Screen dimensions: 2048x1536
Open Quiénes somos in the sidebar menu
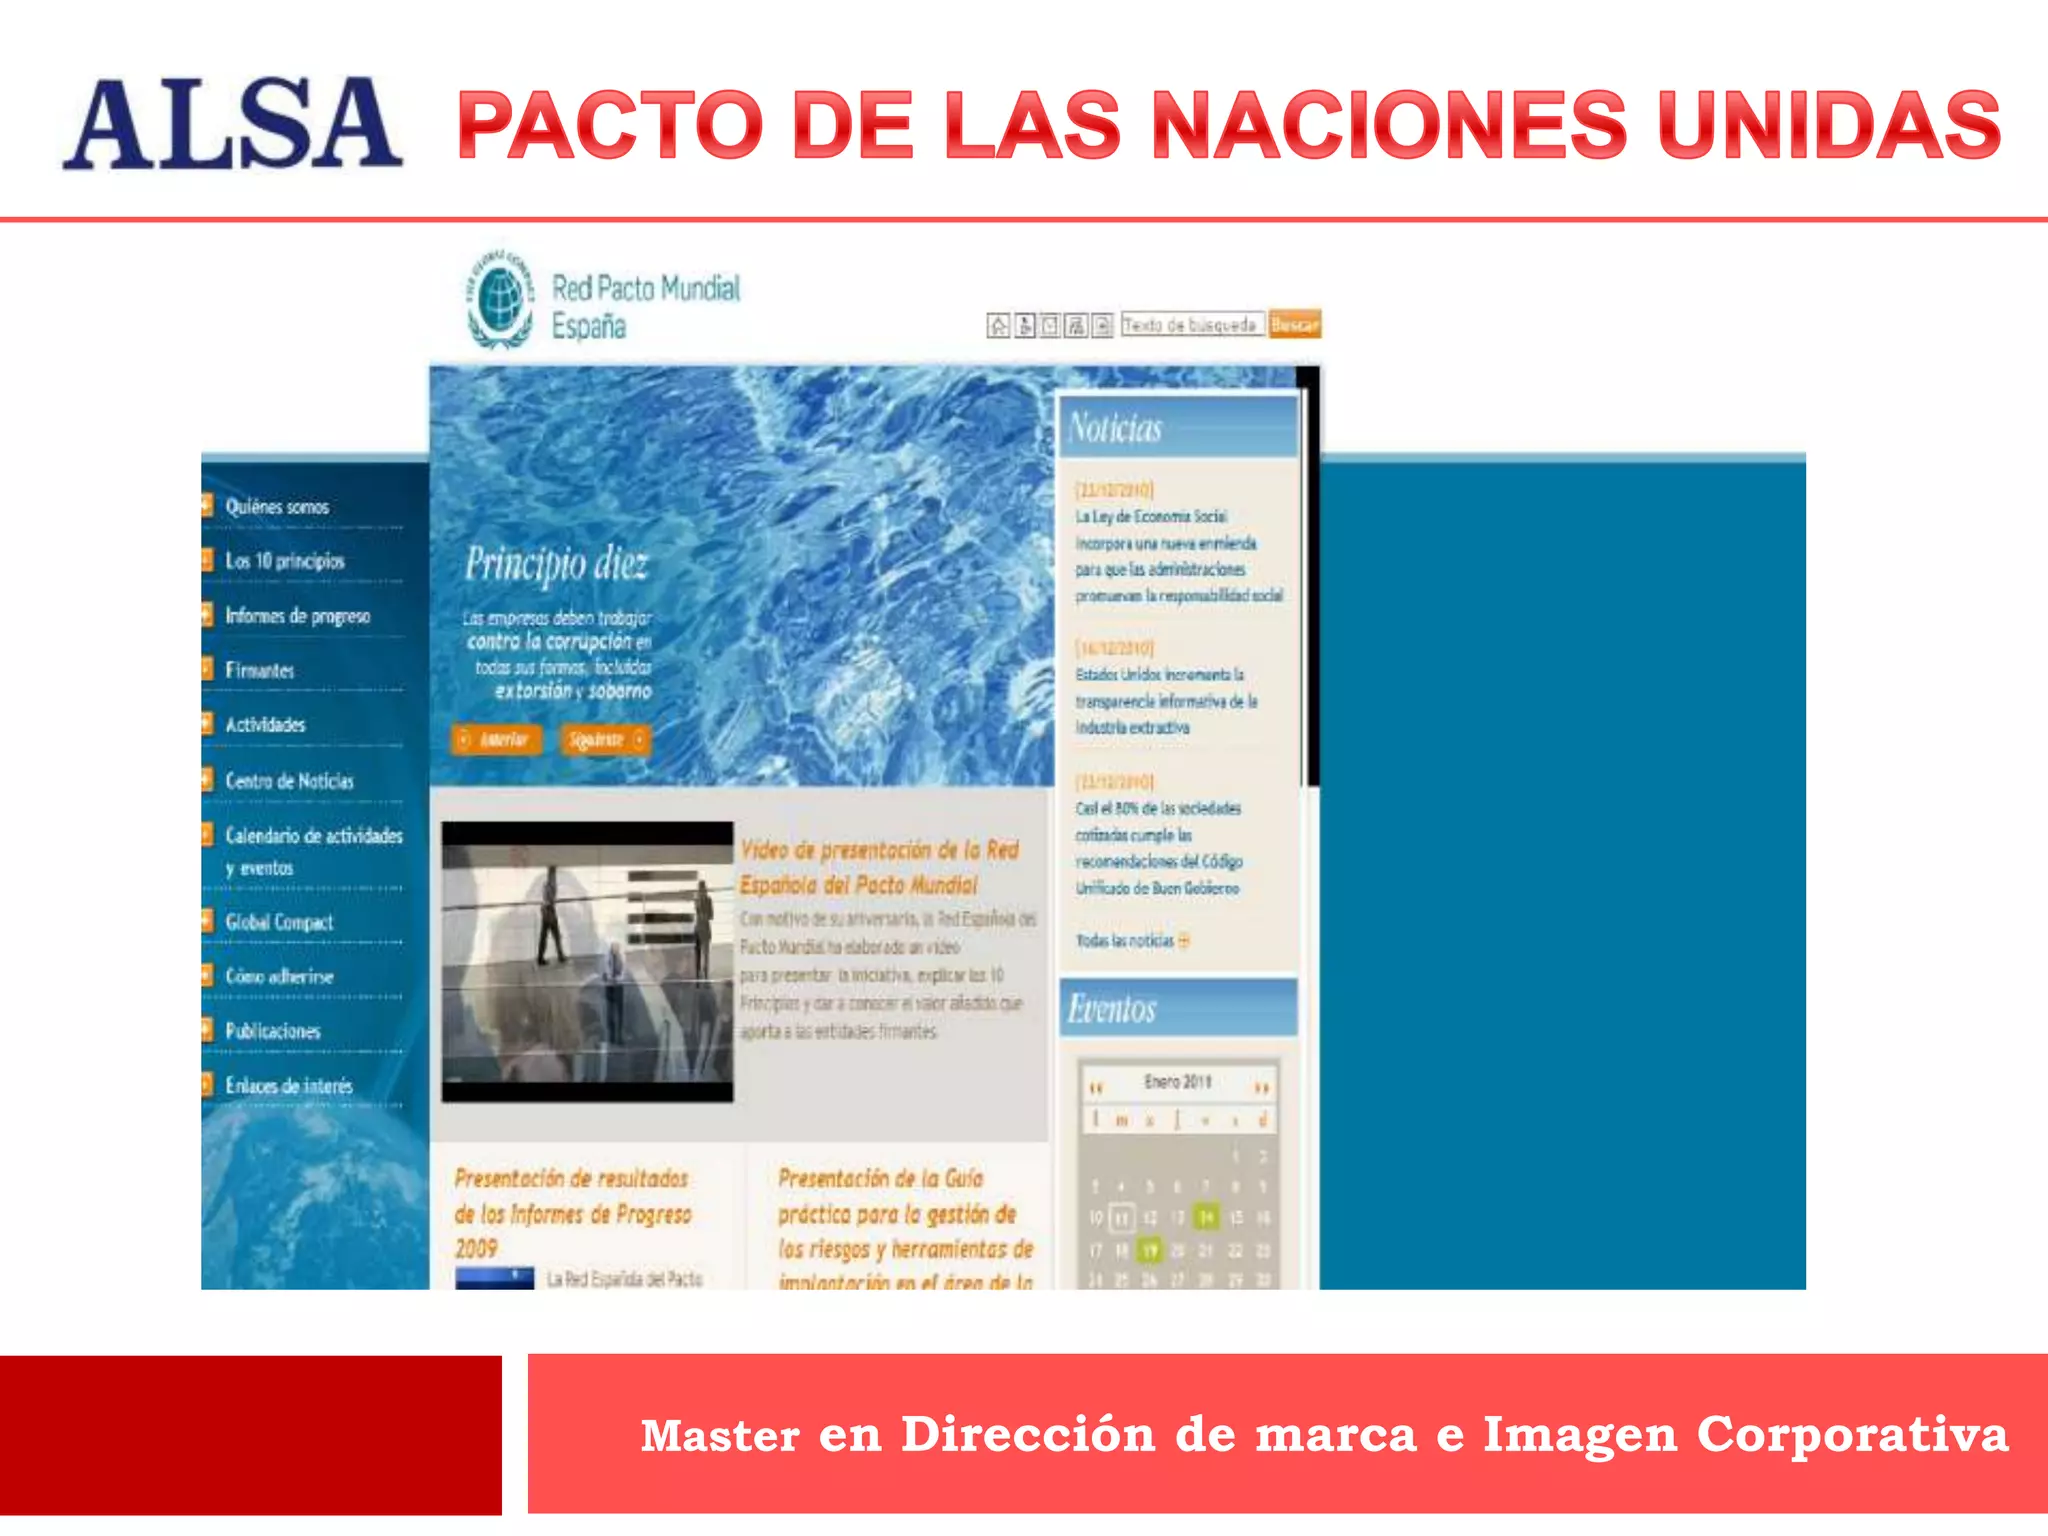tap(277, 507)
